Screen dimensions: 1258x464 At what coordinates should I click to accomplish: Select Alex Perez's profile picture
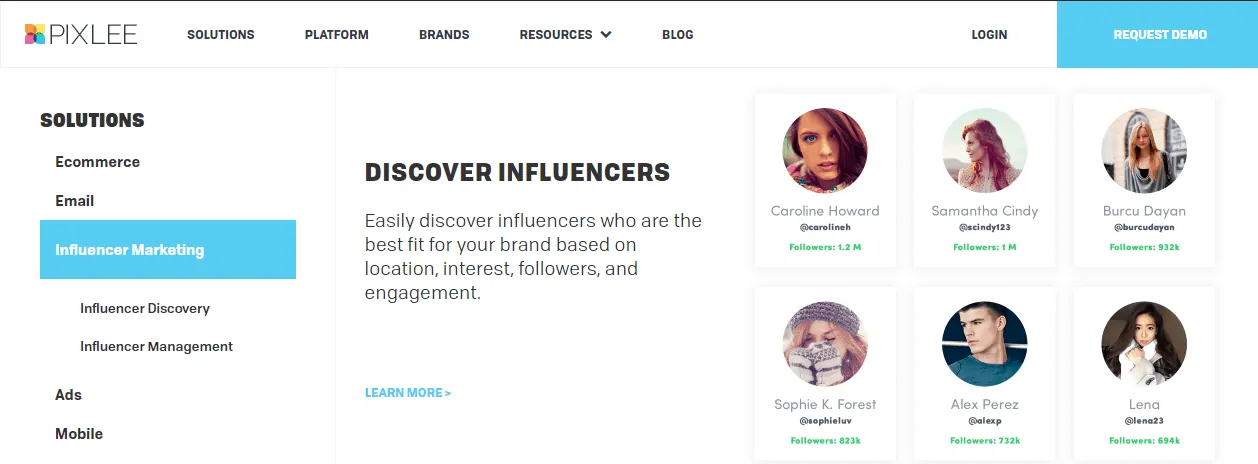985,344
